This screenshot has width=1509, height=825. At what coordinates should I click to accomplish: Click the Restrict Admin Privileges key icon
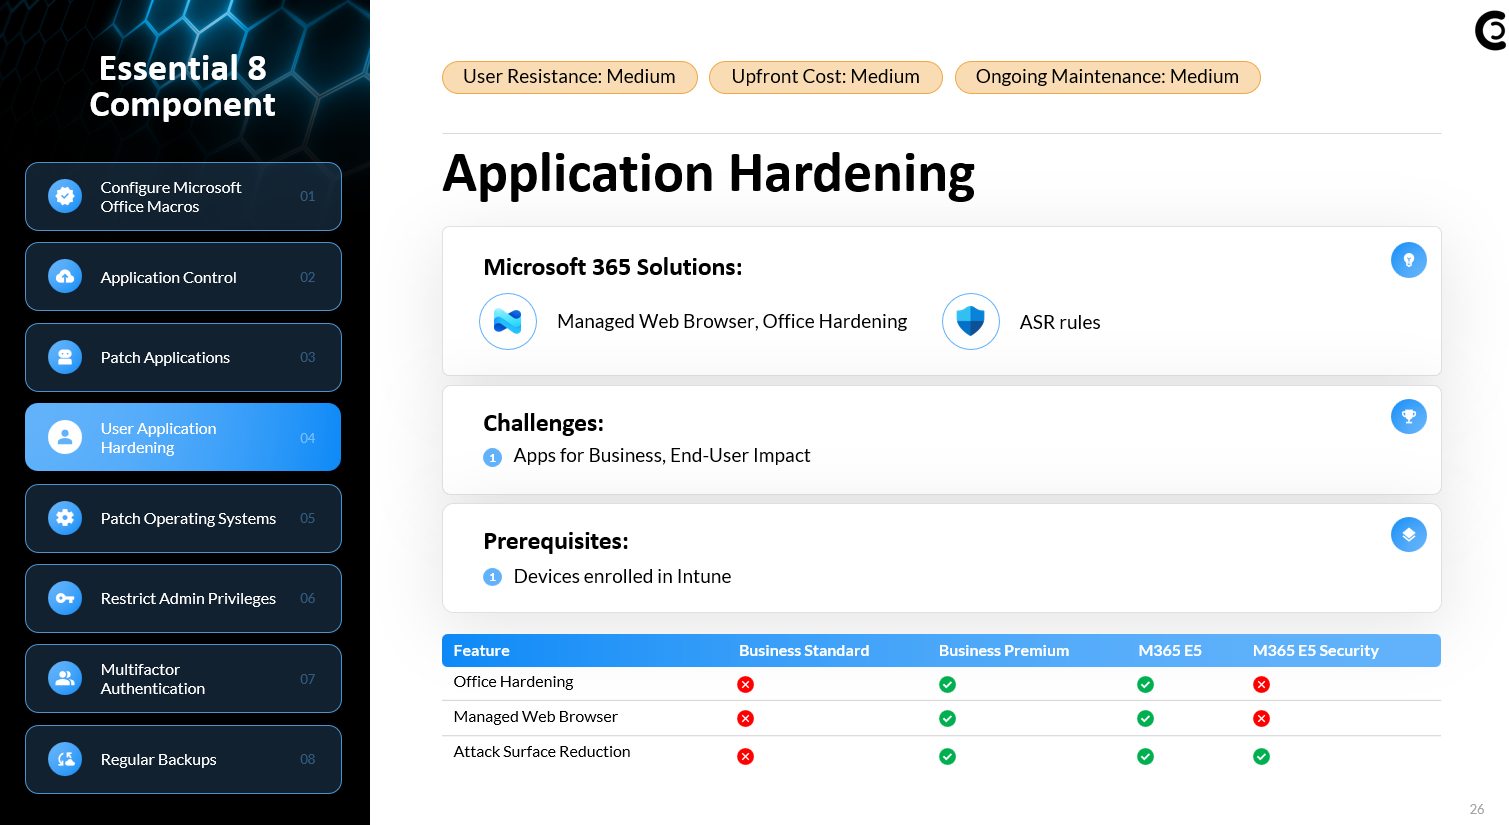click(65, 599)
